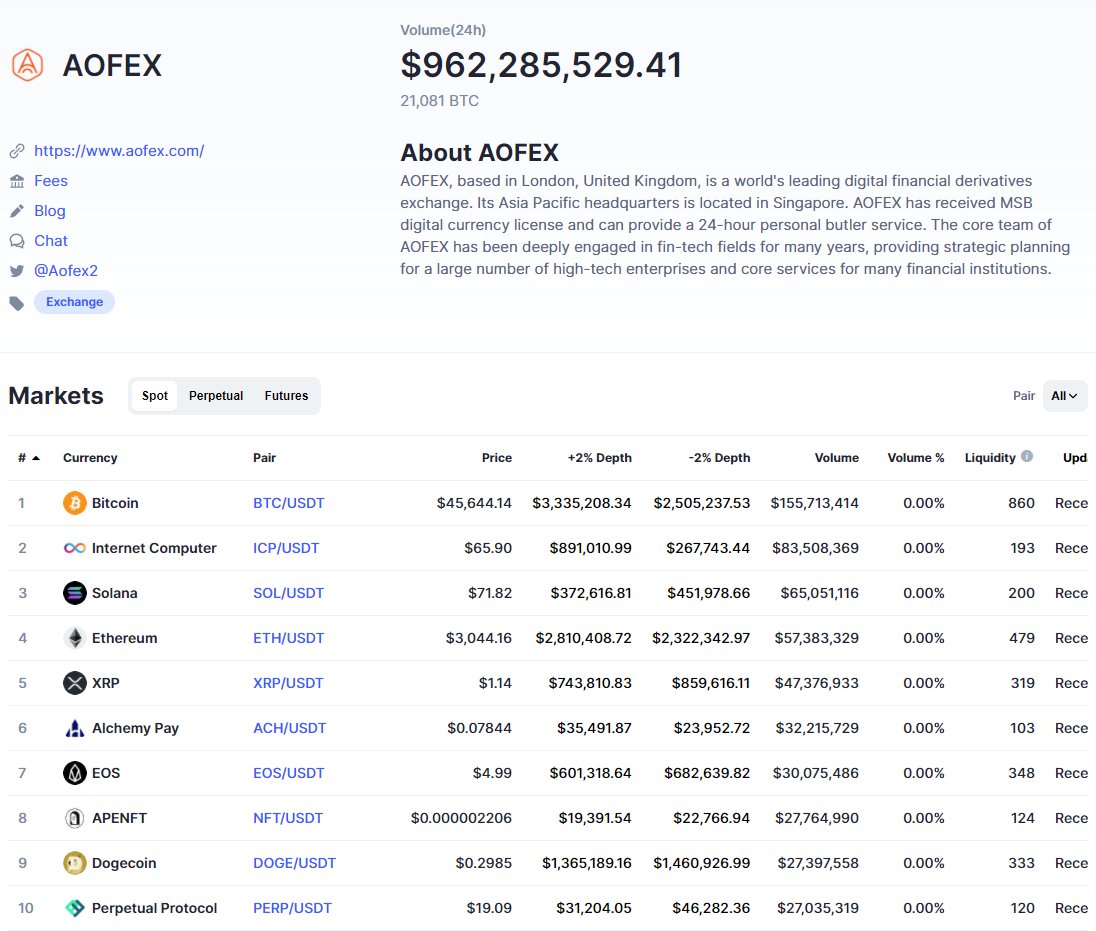Image resolution: width=1096 pixels, height=931 pixels.
Task: Click the Bitcoin coin icon
Action: point(75,503)
